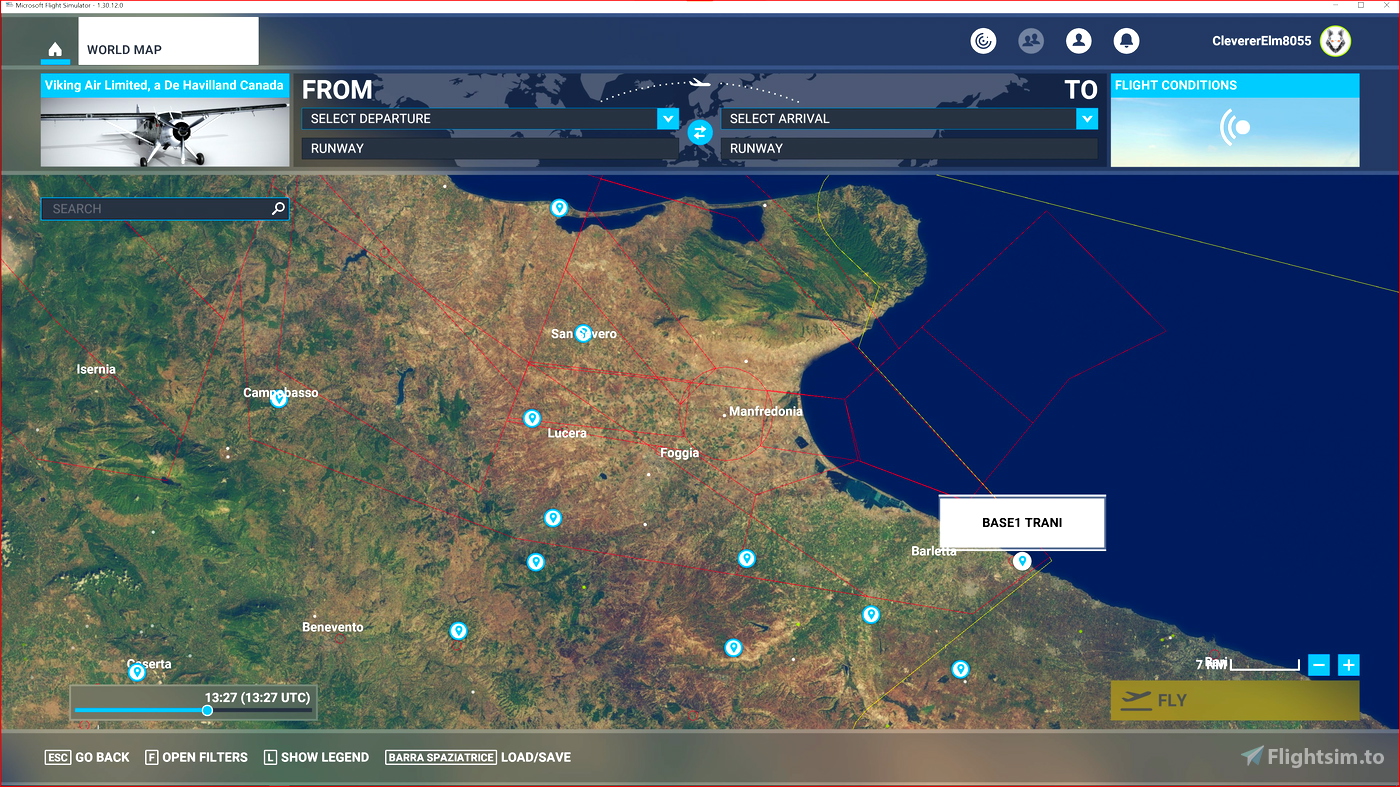Select the airport marker at San Severo
Screen dimensions: 1400x787
584,333
